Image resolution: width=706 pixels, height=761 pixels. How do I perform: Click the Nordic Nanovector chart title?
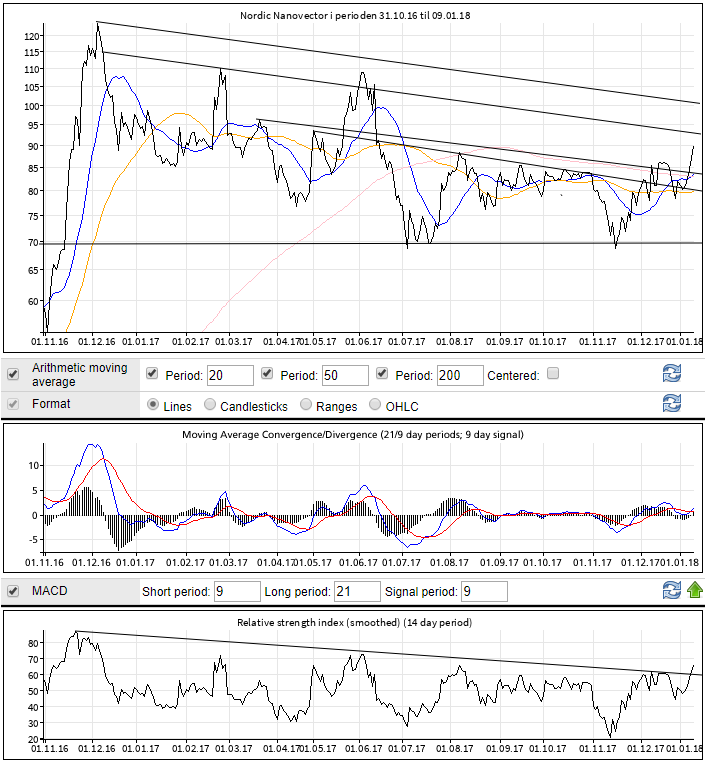(x=355, y=15)
